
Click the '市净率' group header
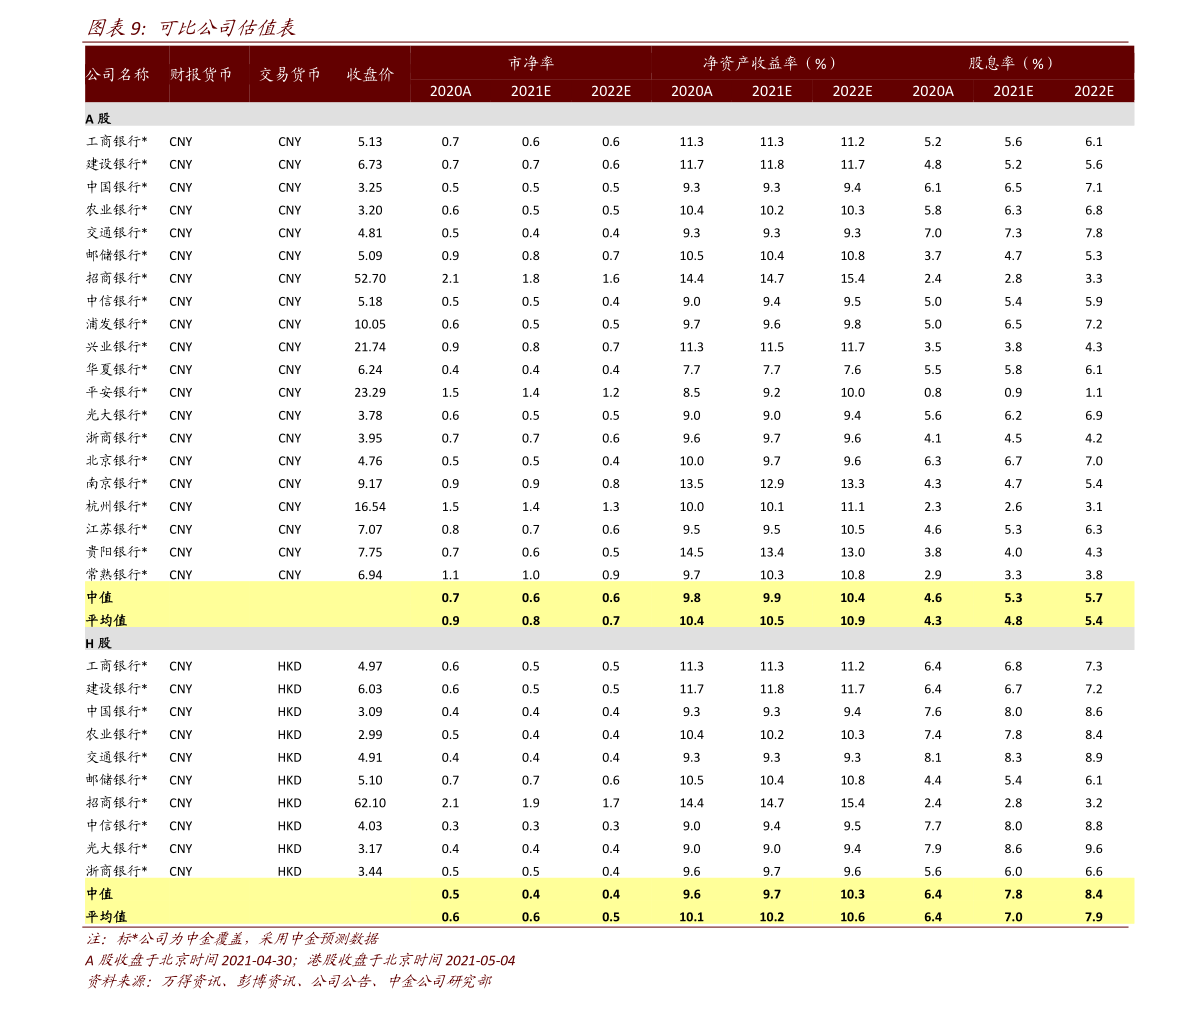(x=531, y=63)
